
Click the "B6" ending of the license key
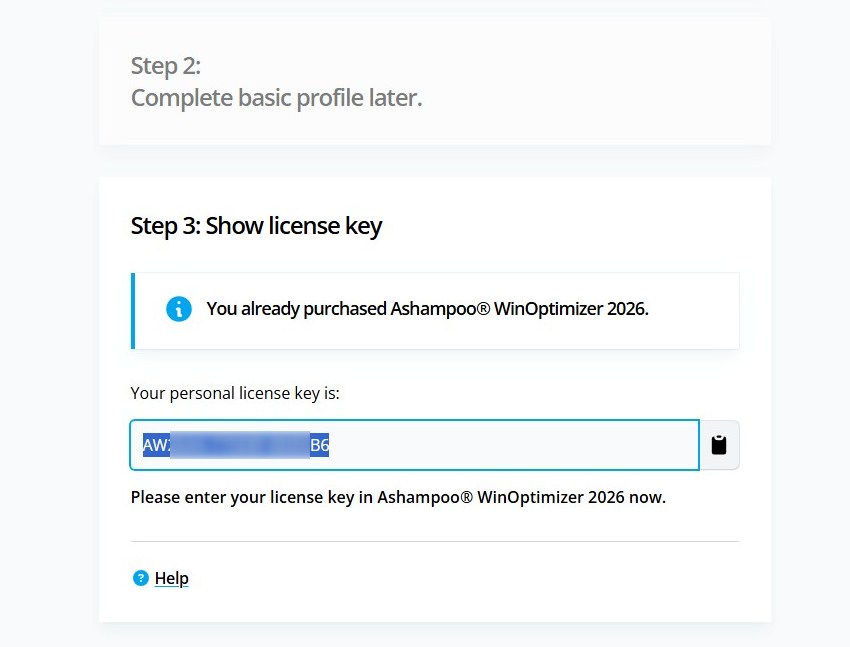click(319, 445)
